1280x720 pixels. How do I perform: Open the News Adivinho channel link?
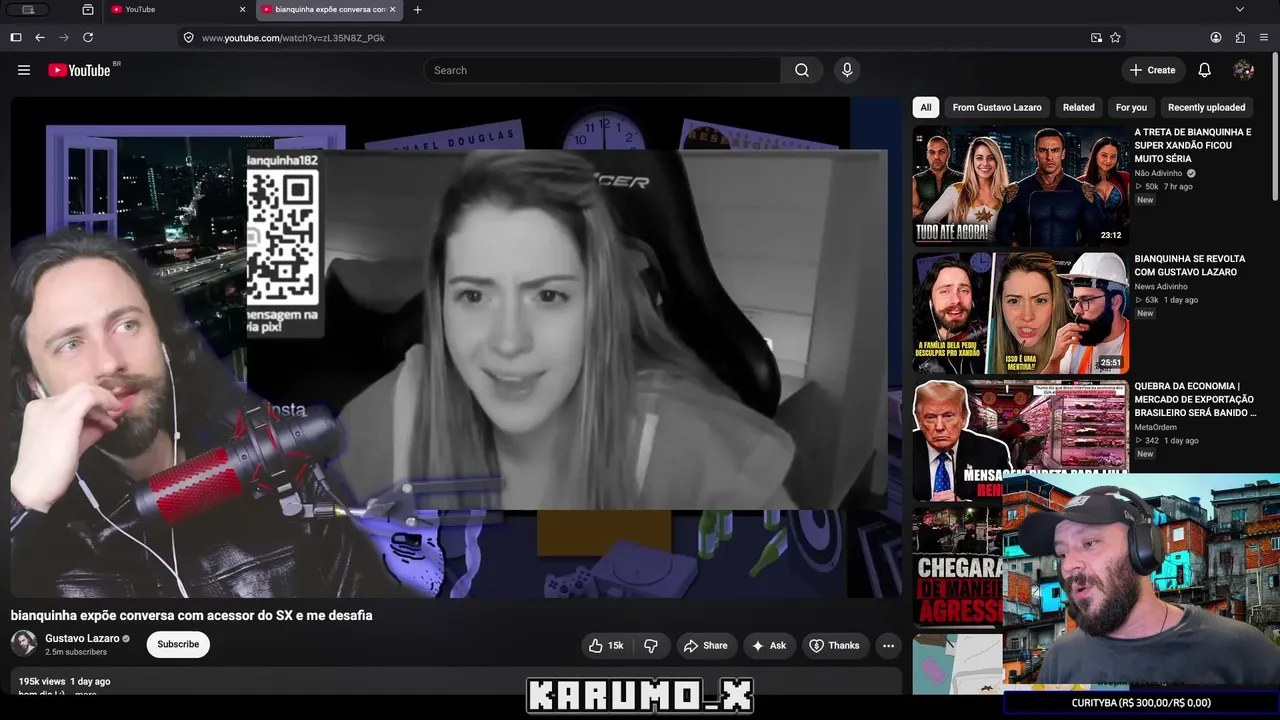pos(1161,287)
